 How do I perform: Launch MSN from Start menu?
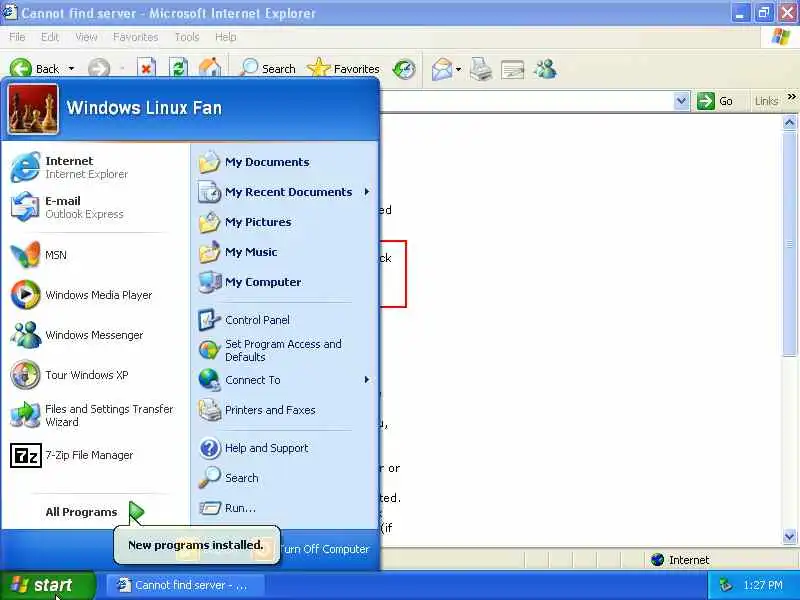(x=95, y=255)
